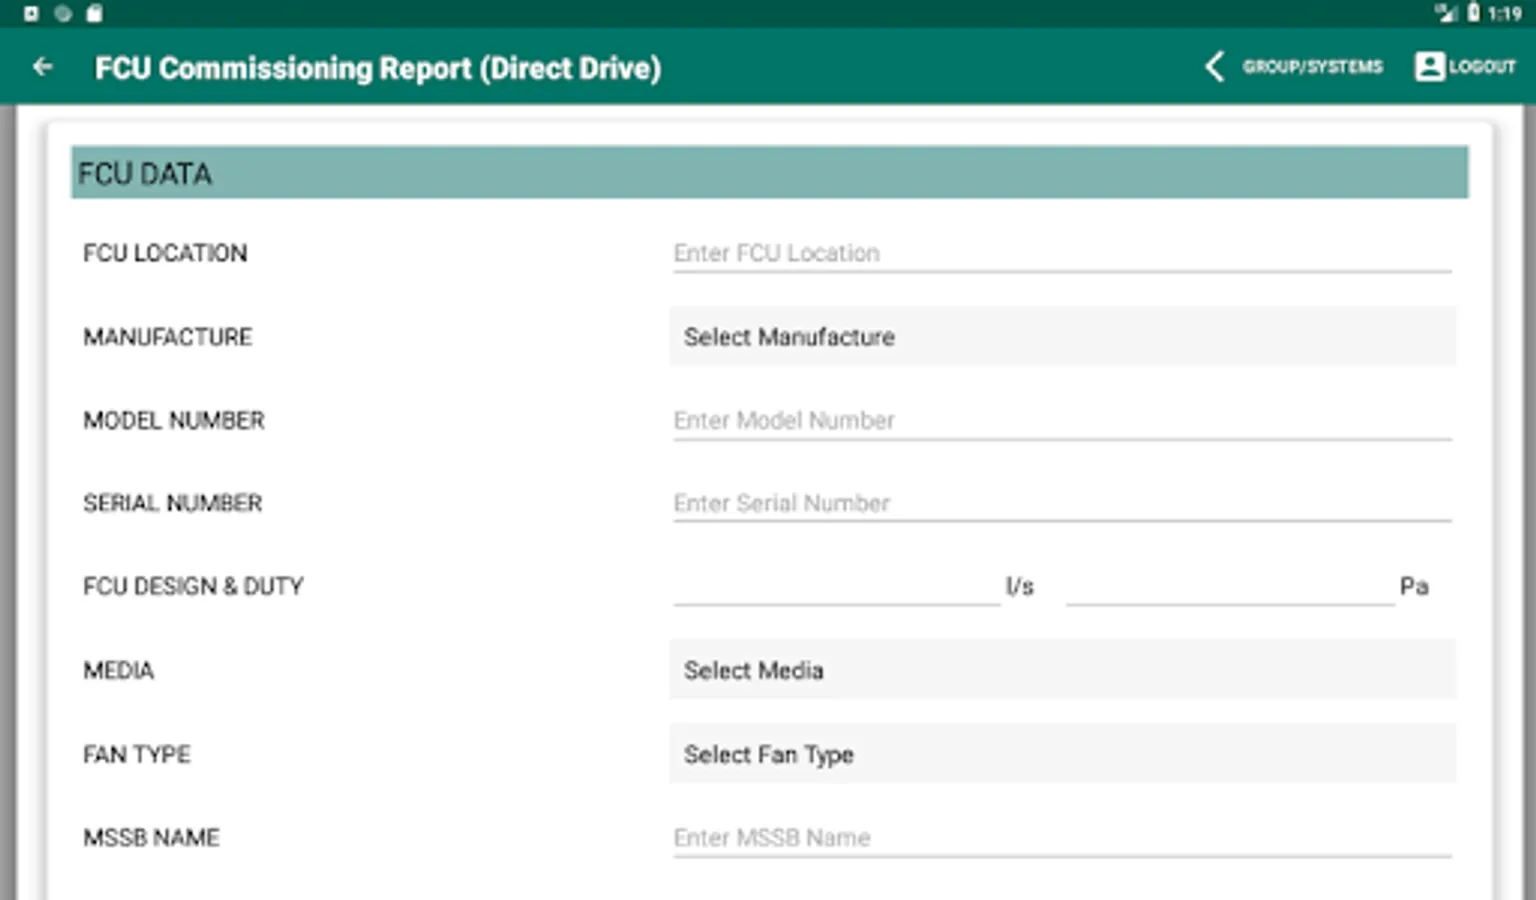Click the Logout person icon

pyautogui.click(x=1429, y=67)
